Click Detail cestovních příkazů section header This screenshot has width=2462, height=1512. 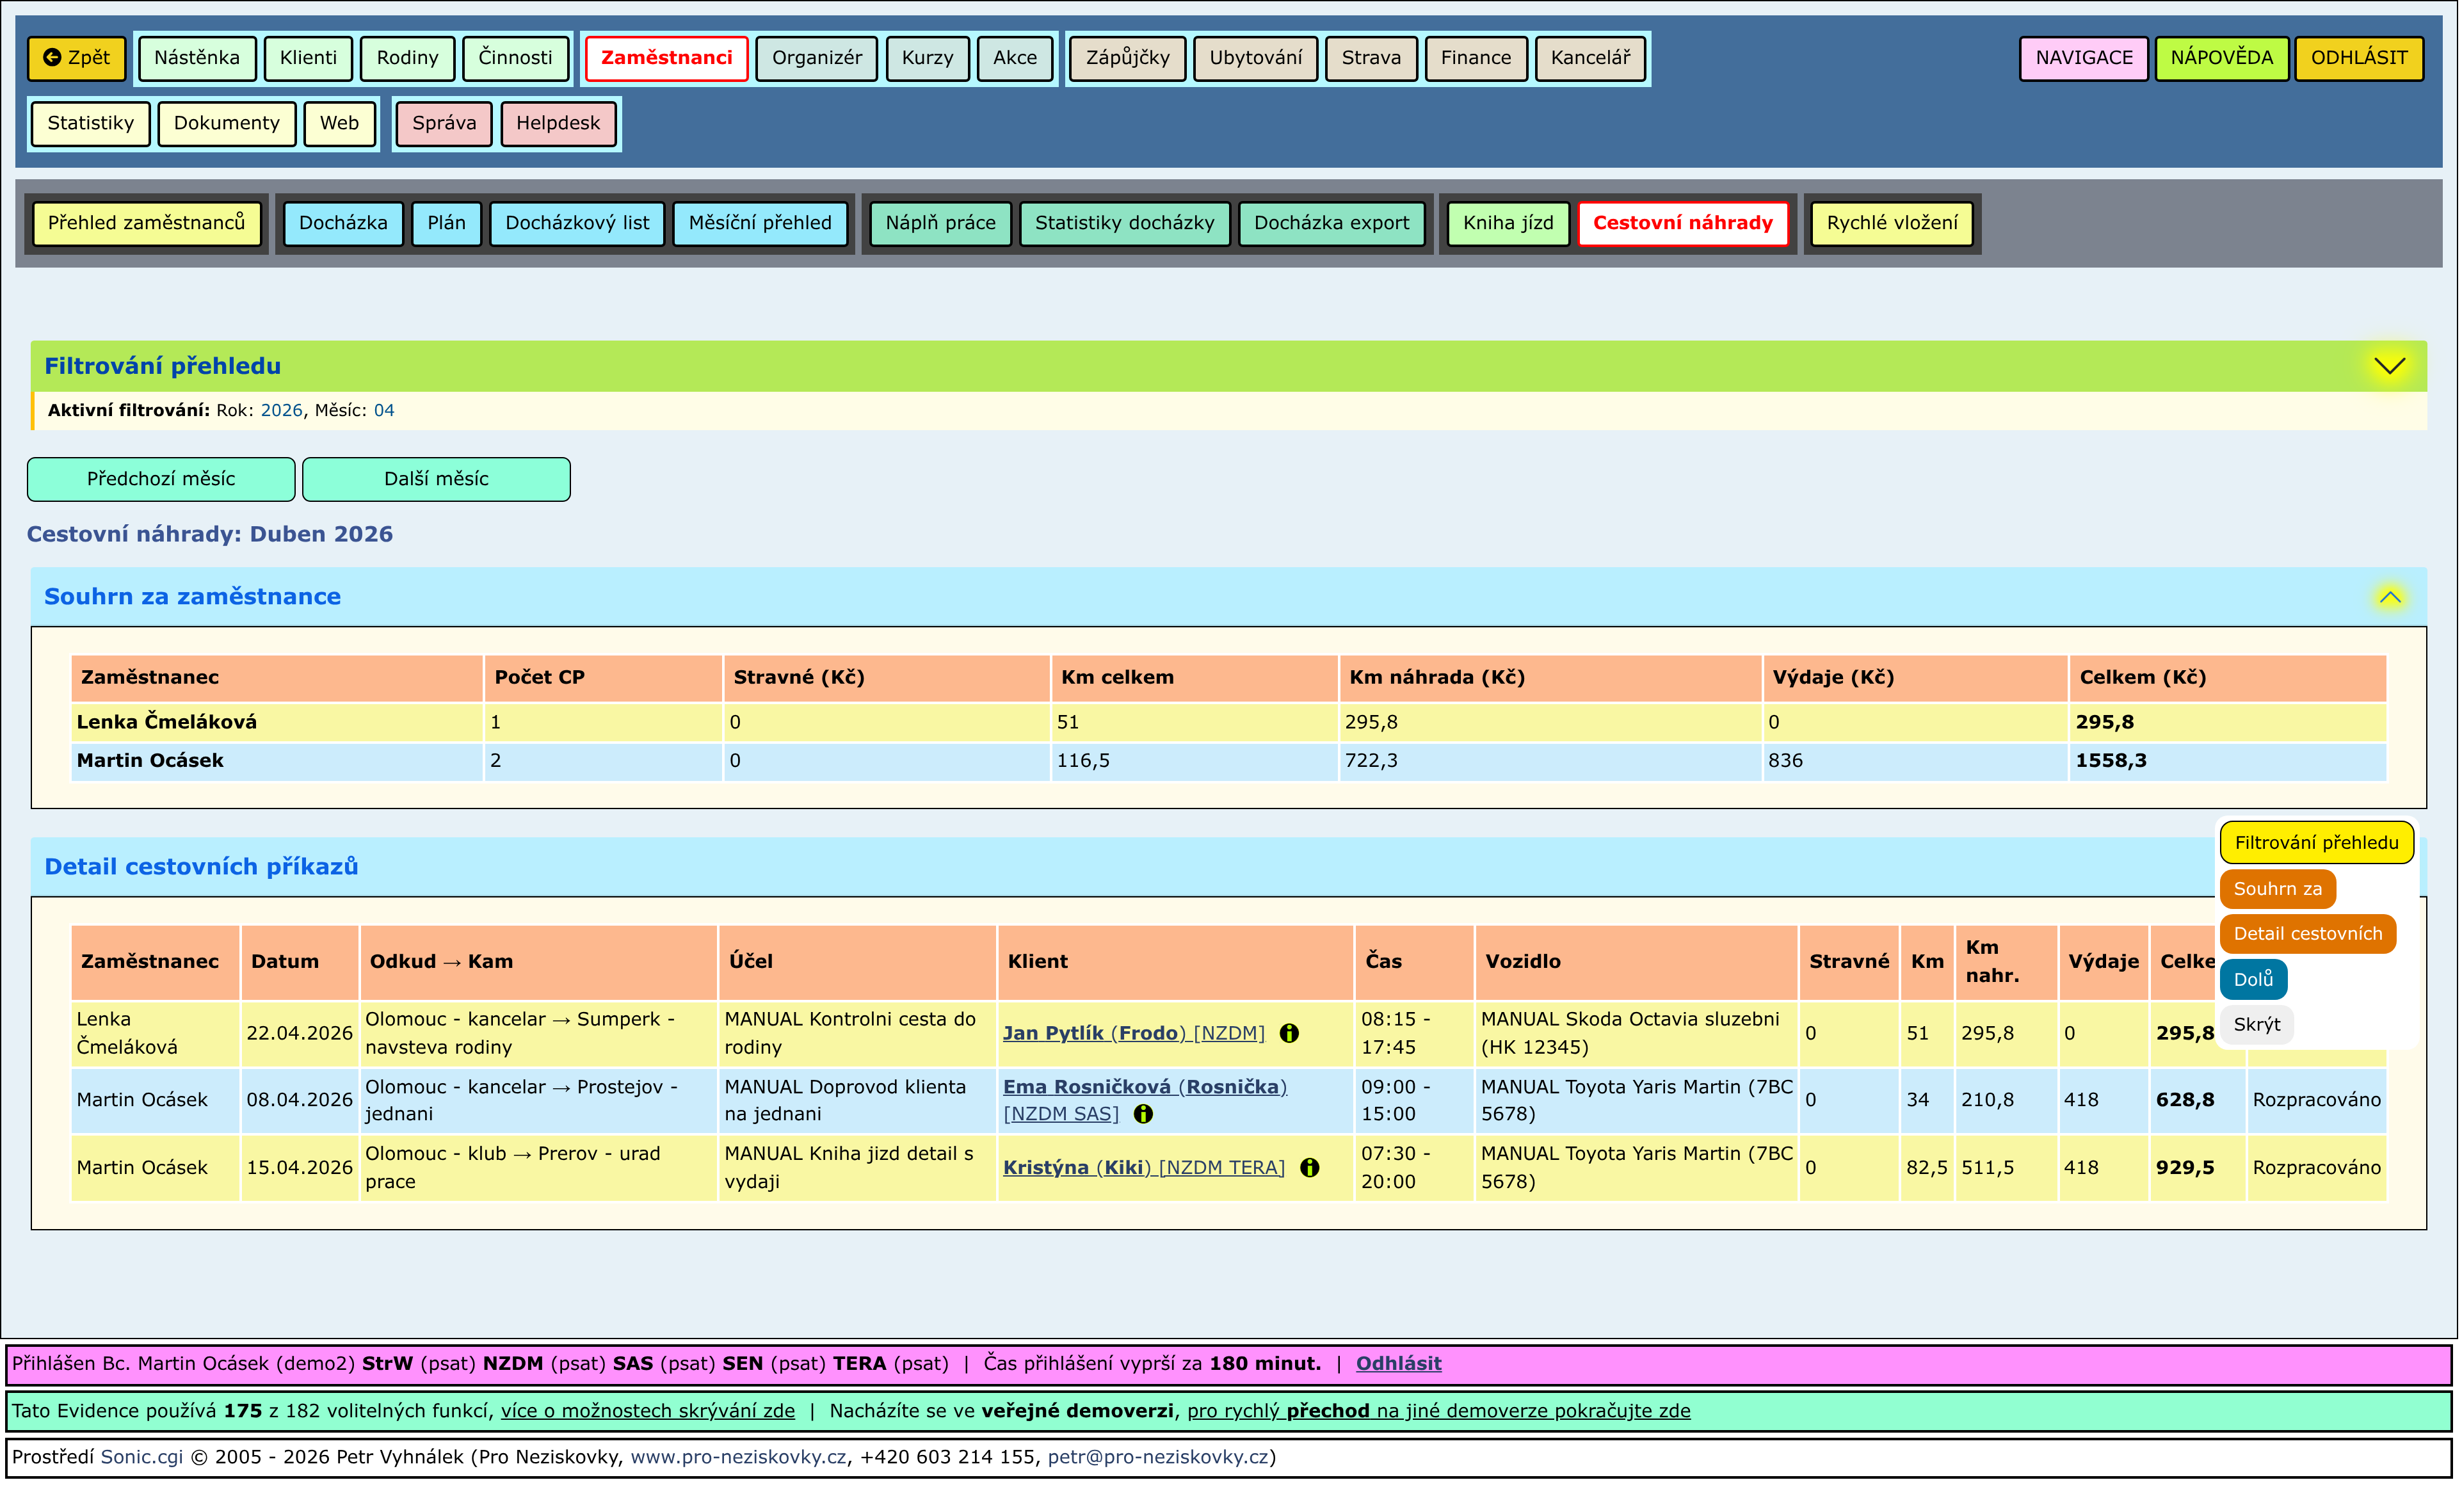click(201, 866)
